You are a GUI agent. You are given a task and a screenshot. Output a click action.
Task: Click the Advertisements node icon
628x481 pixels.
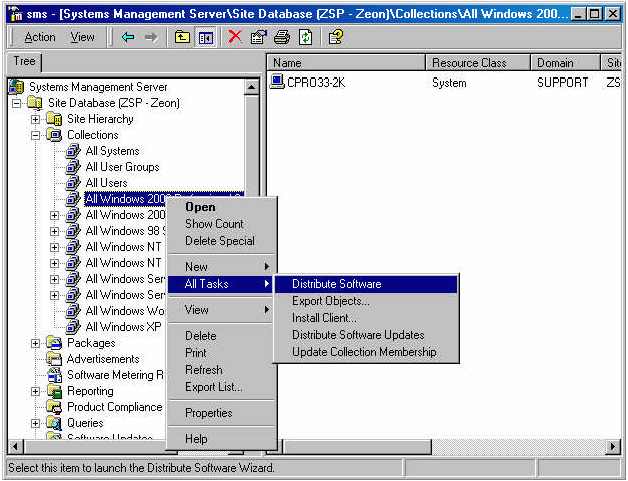(54, 359)
